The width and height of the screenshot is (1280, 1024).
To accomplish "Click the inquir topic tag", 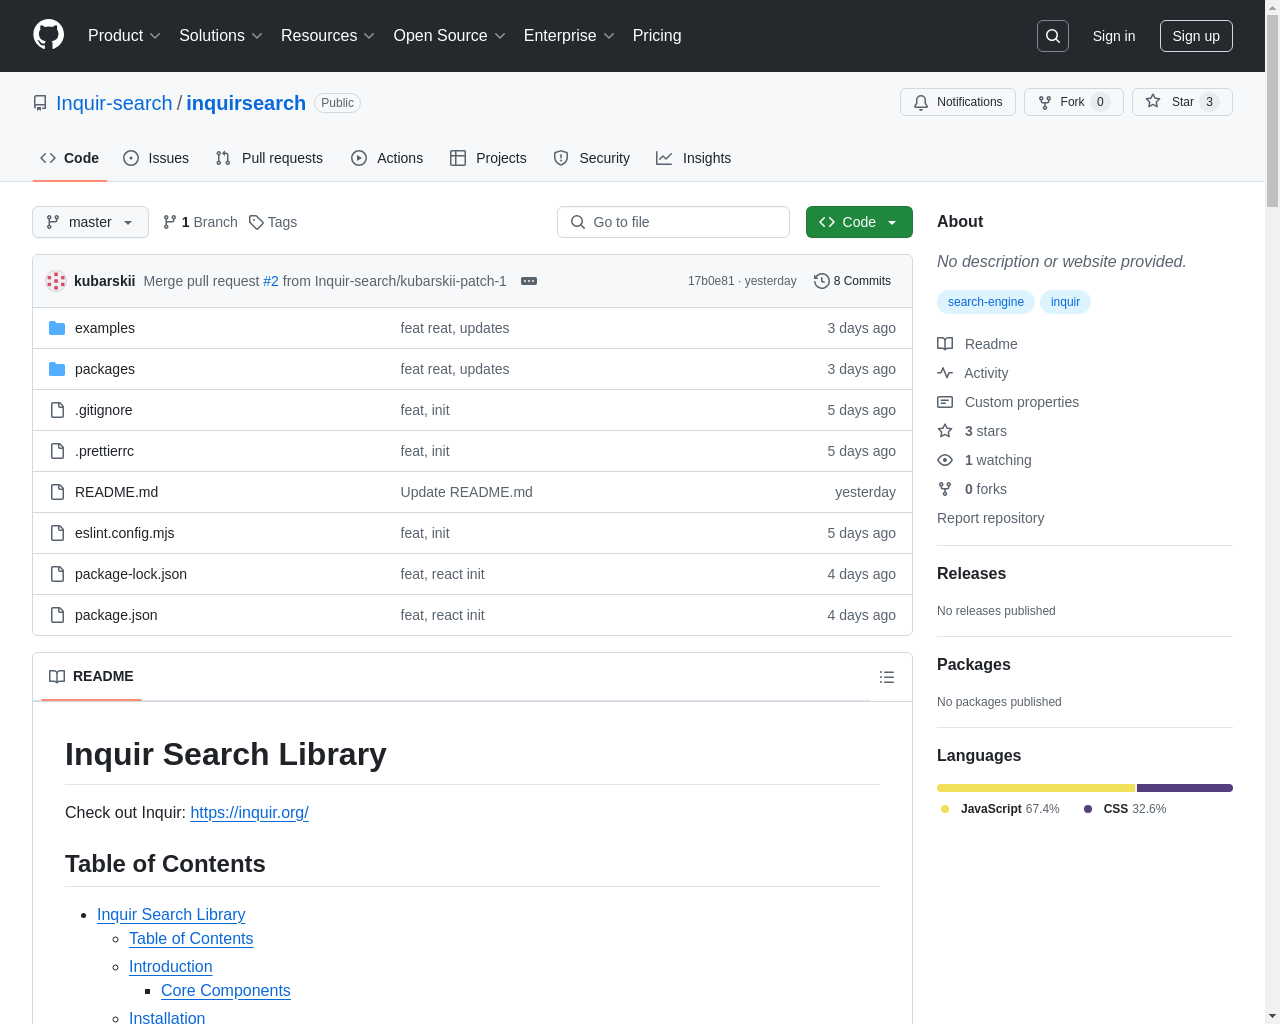I will 1065,302.
